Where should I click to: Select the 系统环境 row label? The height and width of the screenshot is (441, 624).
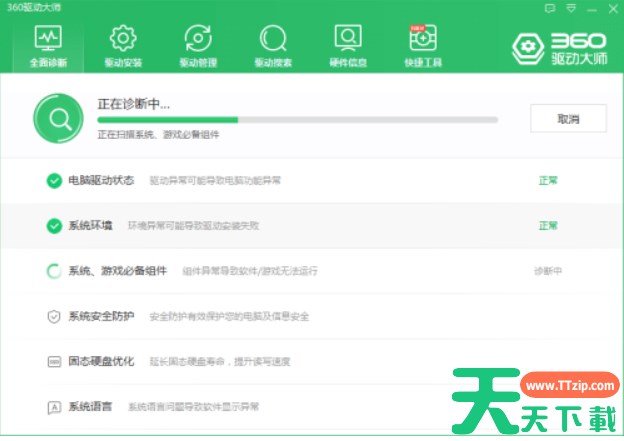coord(90,226)
